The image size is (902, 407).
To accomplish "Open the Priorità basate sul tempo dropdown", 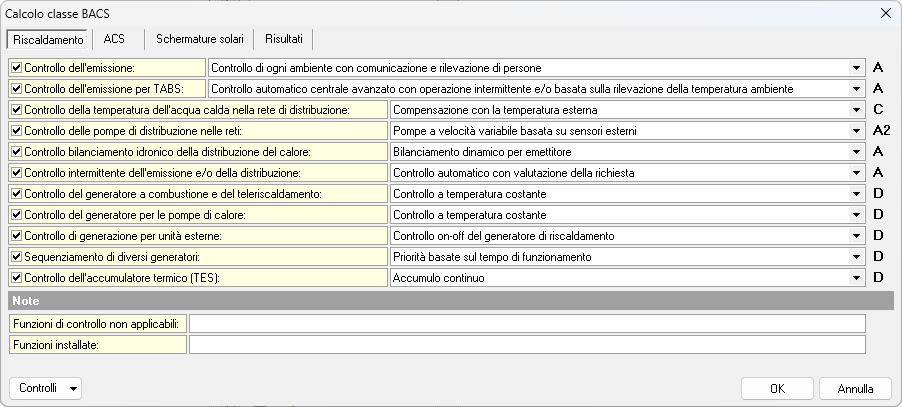I will click(x=857, y=257).
